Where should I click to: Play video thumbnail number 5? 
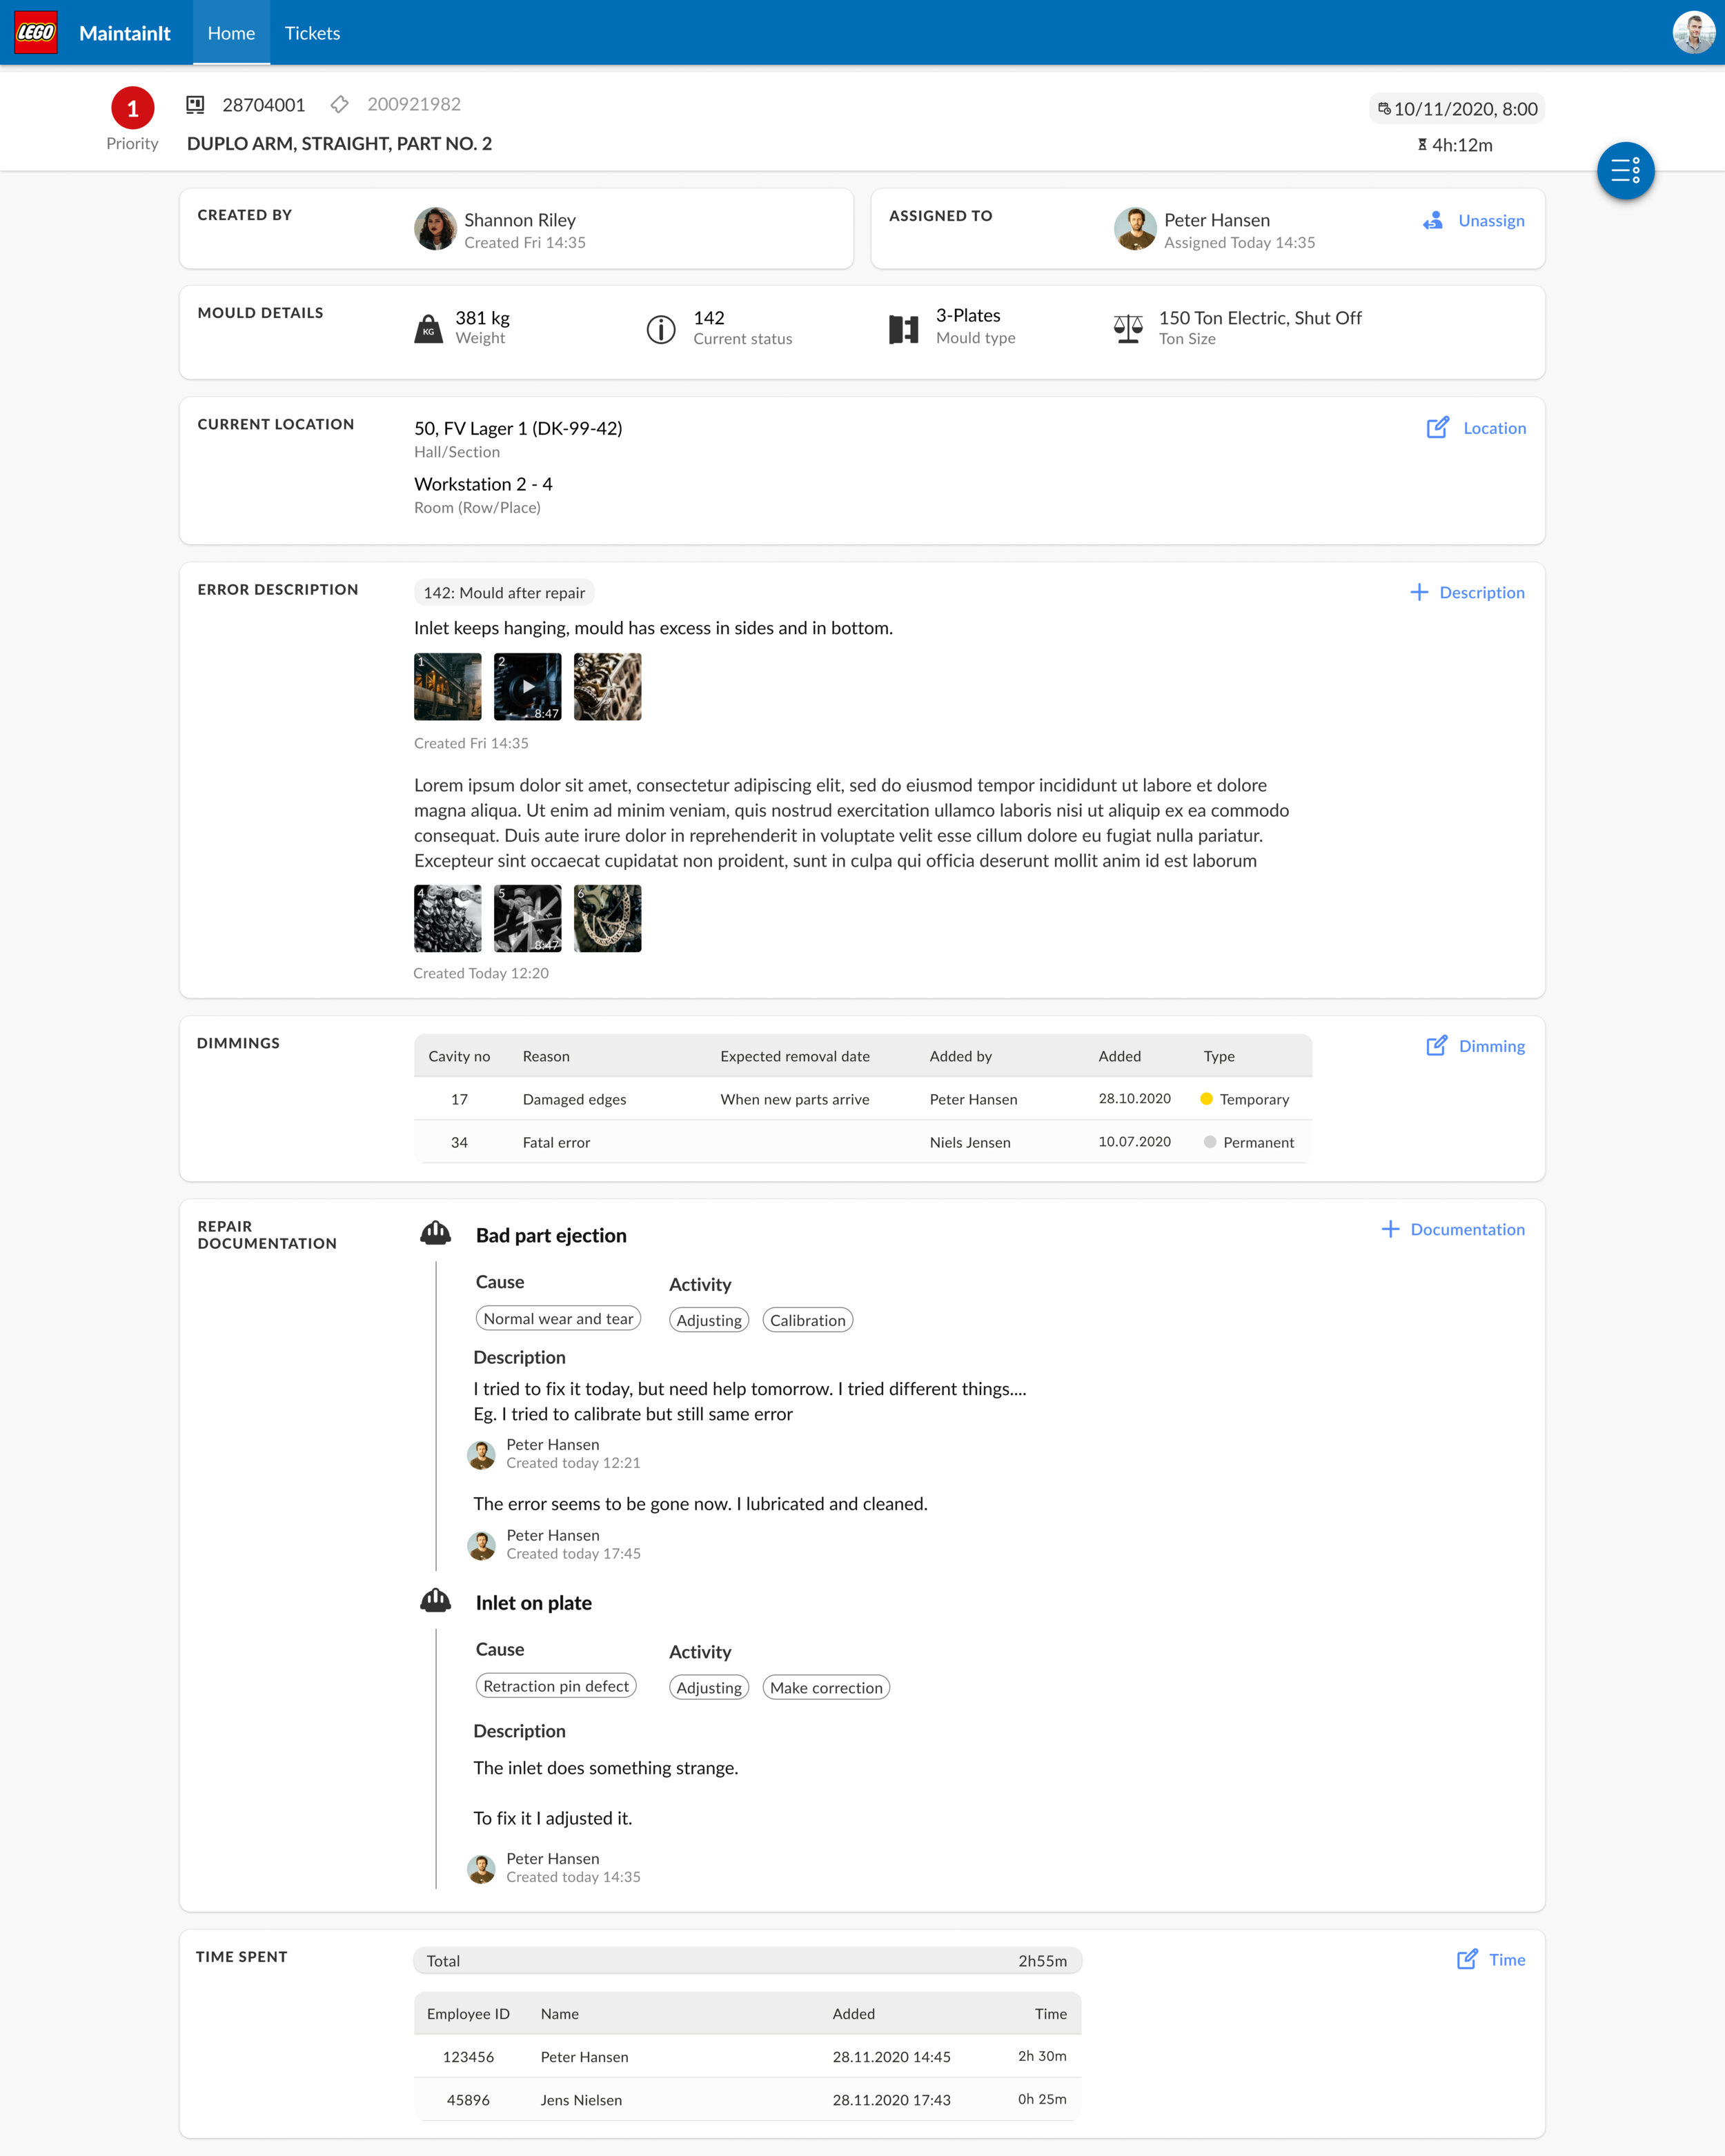tap(527, 918)
